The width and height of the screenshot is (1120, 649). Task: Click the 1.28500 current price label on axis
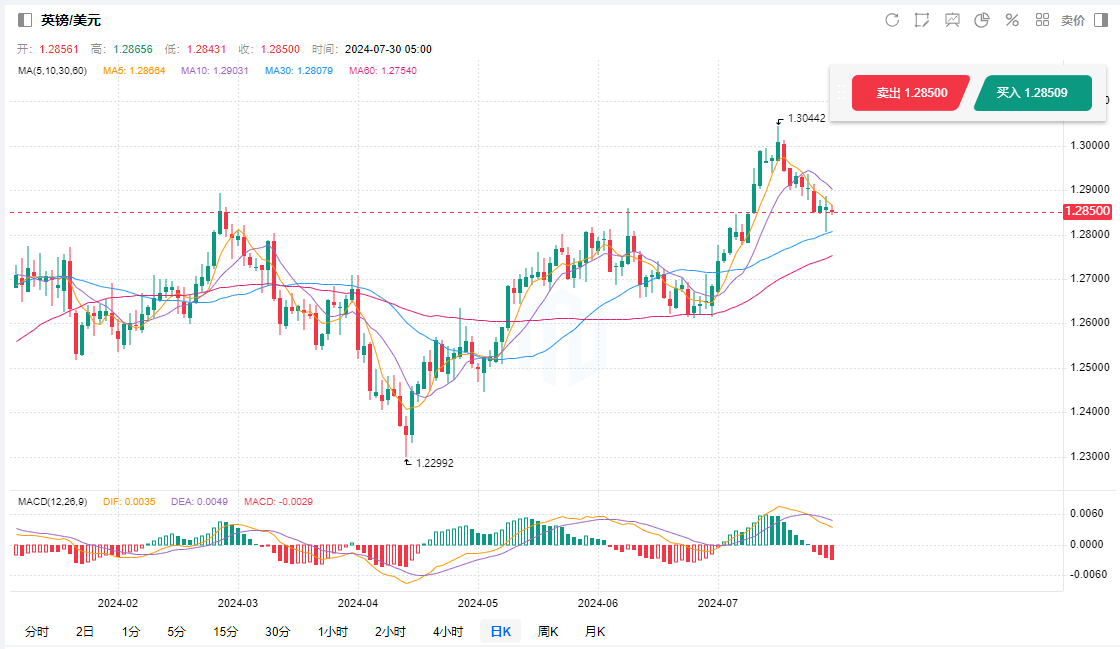coord(1088,211)
